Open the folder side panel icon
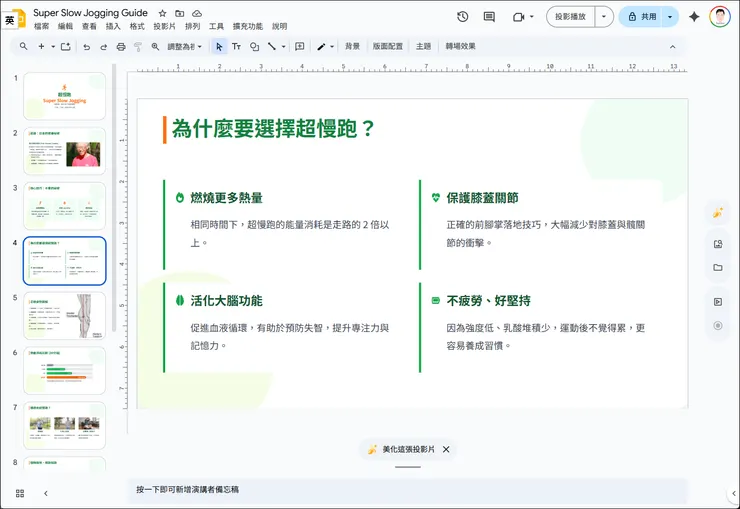Image resolution: width=740 pixels, height=509 pixels. coord(718,267)
